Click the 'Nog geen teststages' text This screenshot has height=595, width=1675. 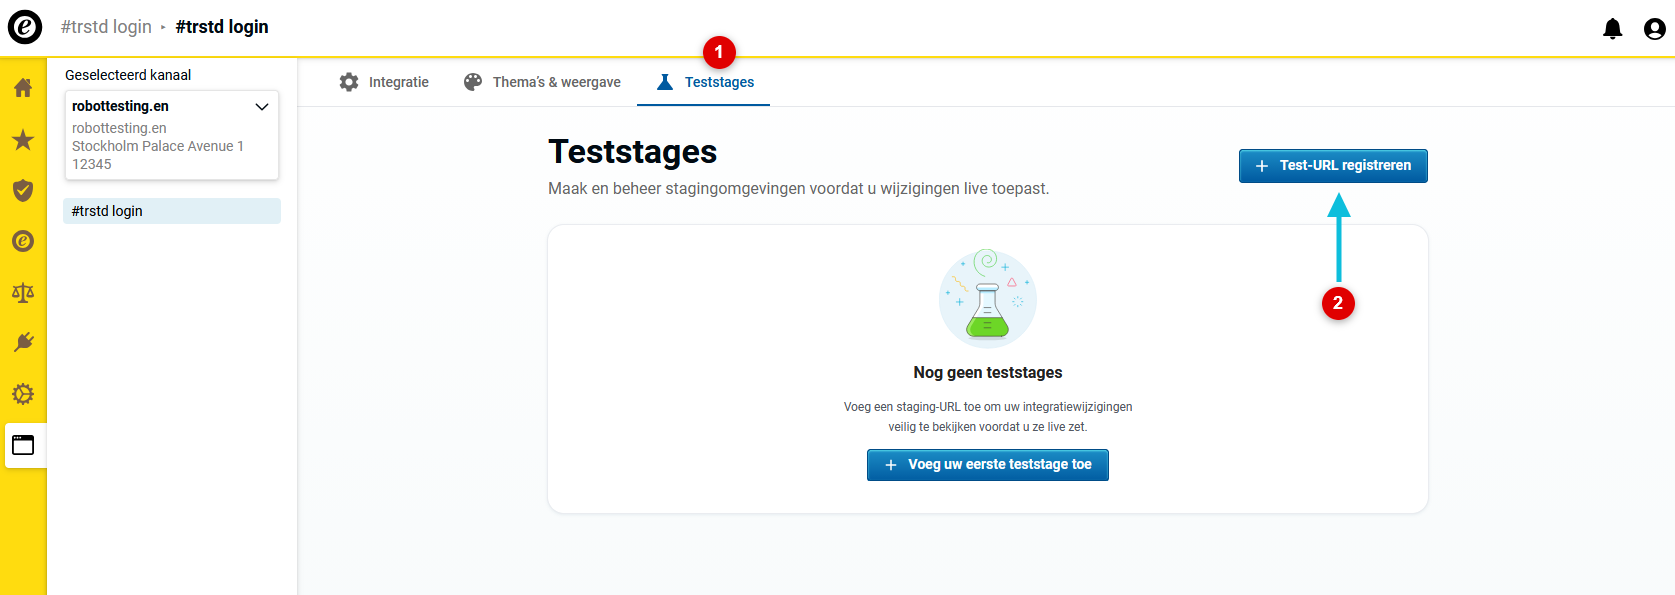point(988,373)
